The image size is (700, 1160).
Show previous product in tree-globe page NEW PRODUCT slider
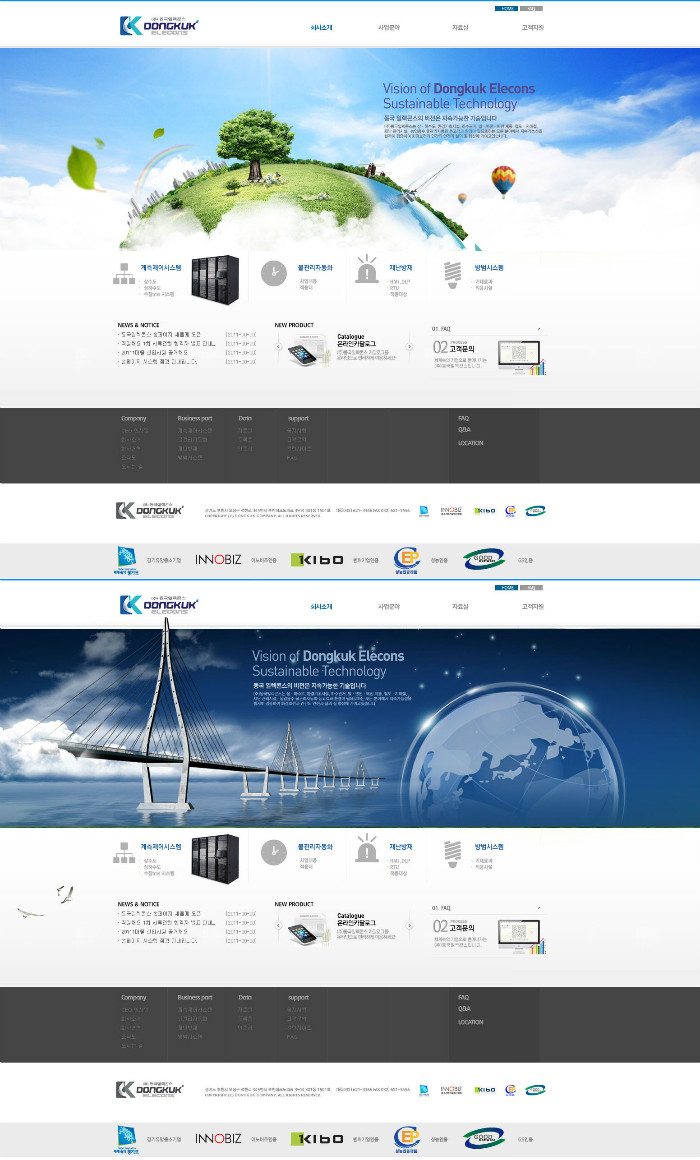coord(279,346)
